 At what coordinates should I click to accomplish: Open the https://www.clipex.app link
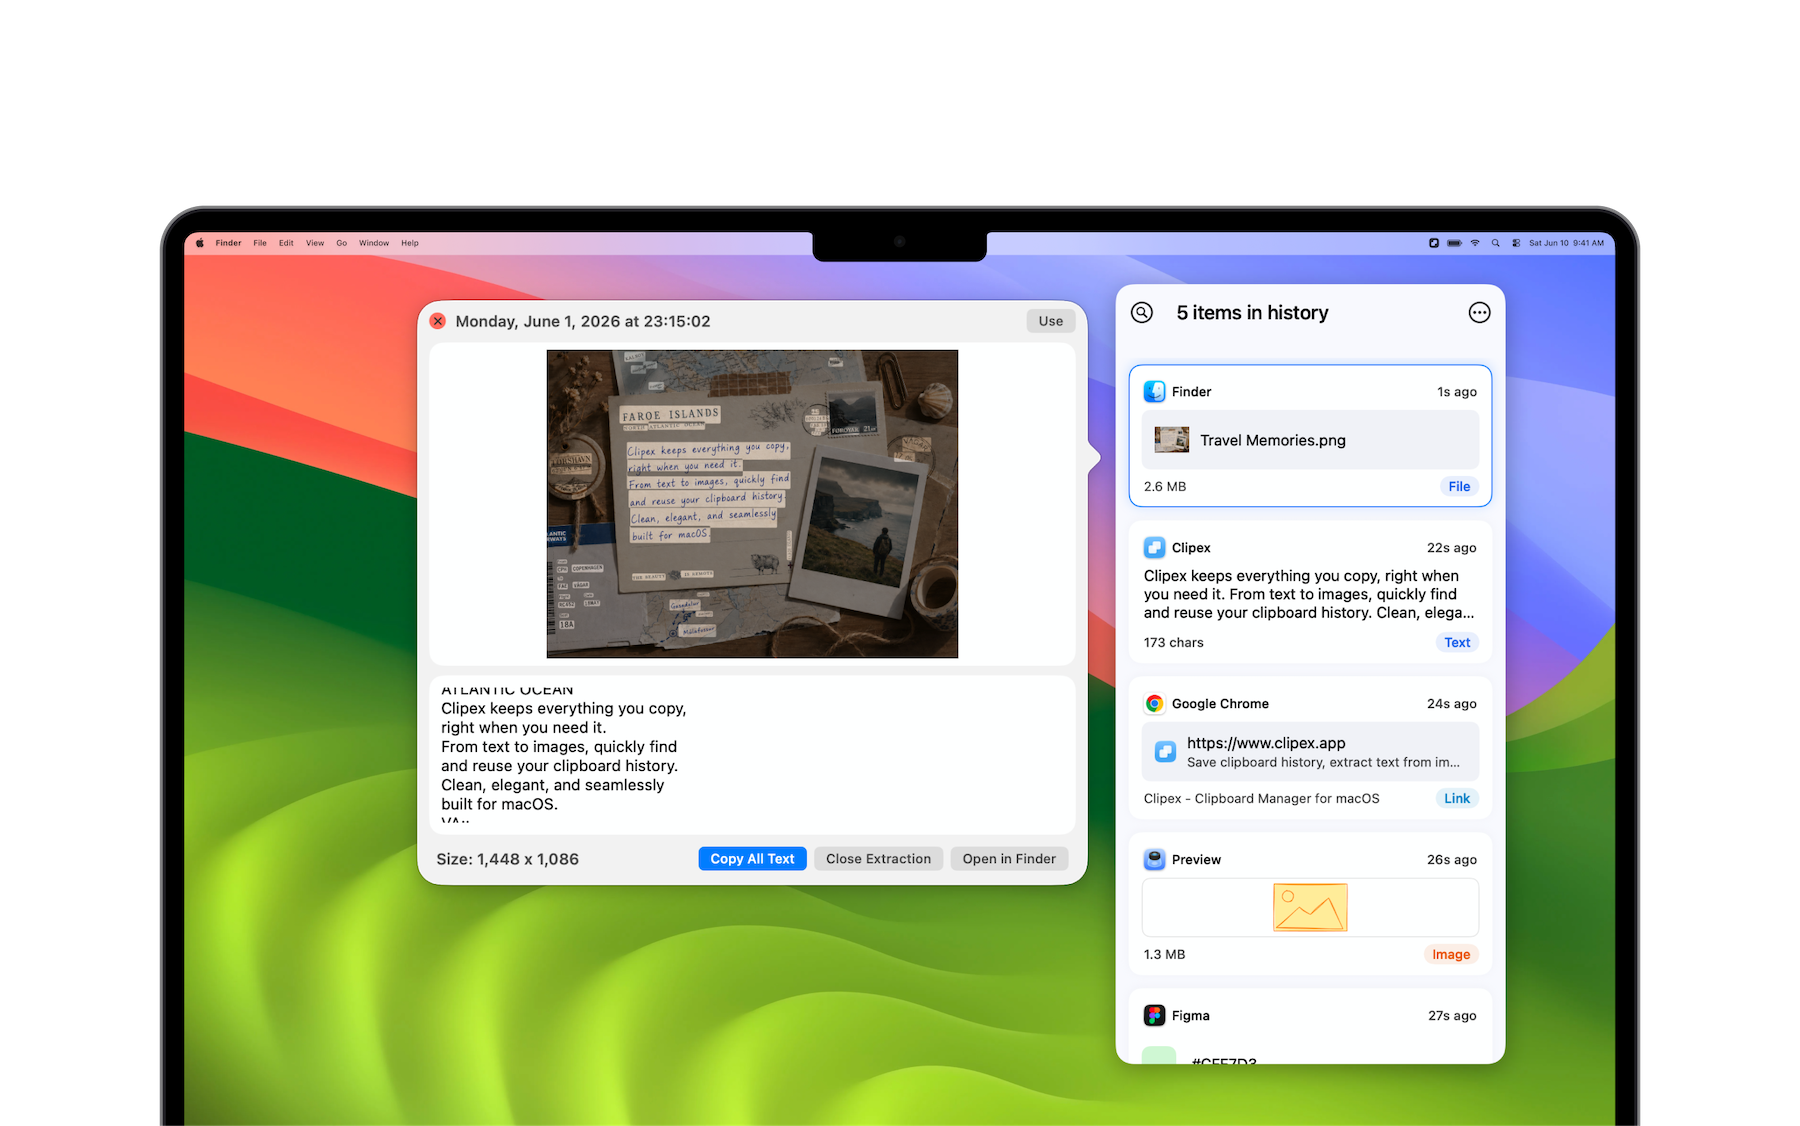(x=1266, y=743)
